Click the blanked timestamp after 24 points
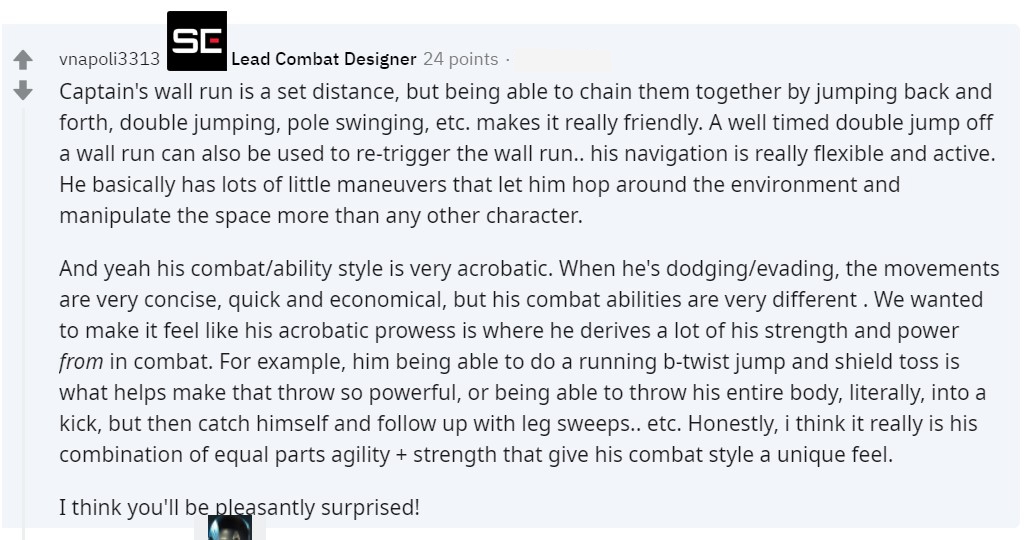The height and width of the screenshot is (540, 1032). [x=563, y=60]
